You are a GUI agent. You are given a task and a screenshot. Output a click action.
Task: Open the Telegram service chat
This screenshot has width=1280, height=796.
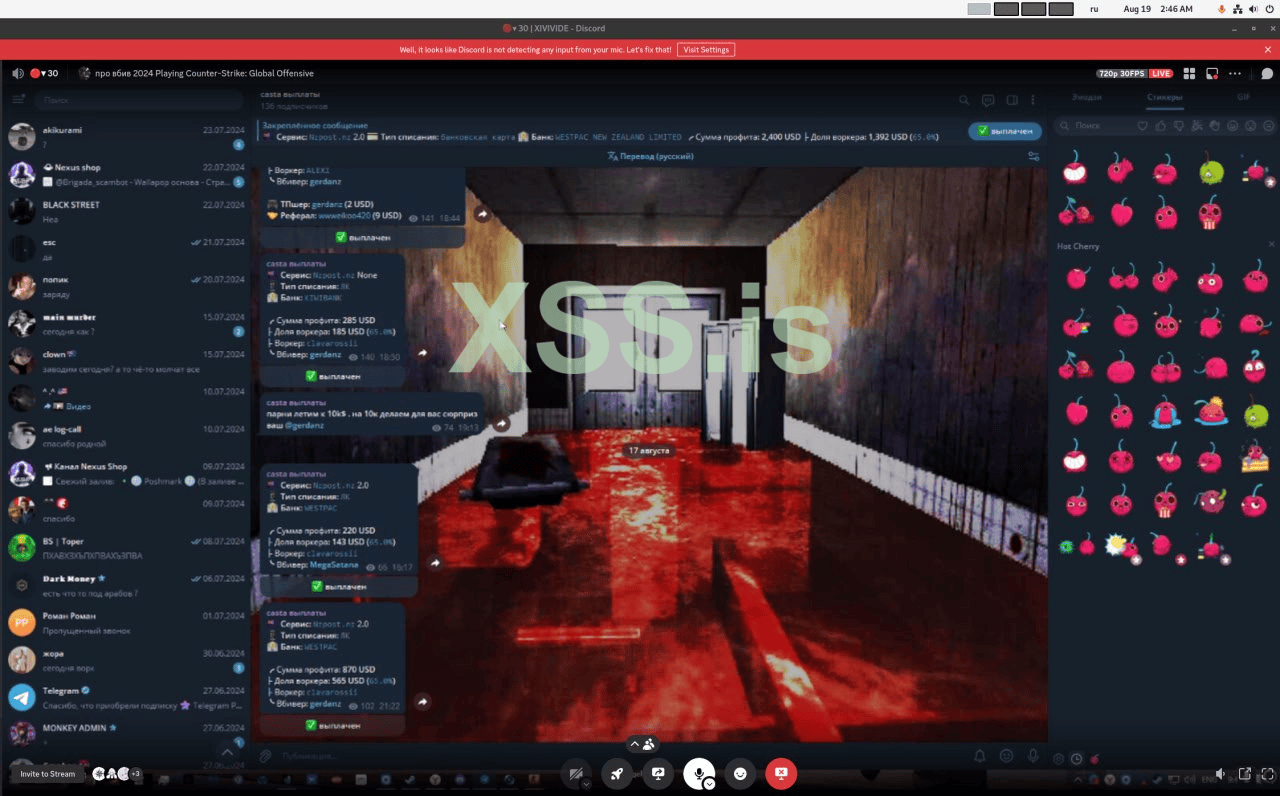coord(125,697)
